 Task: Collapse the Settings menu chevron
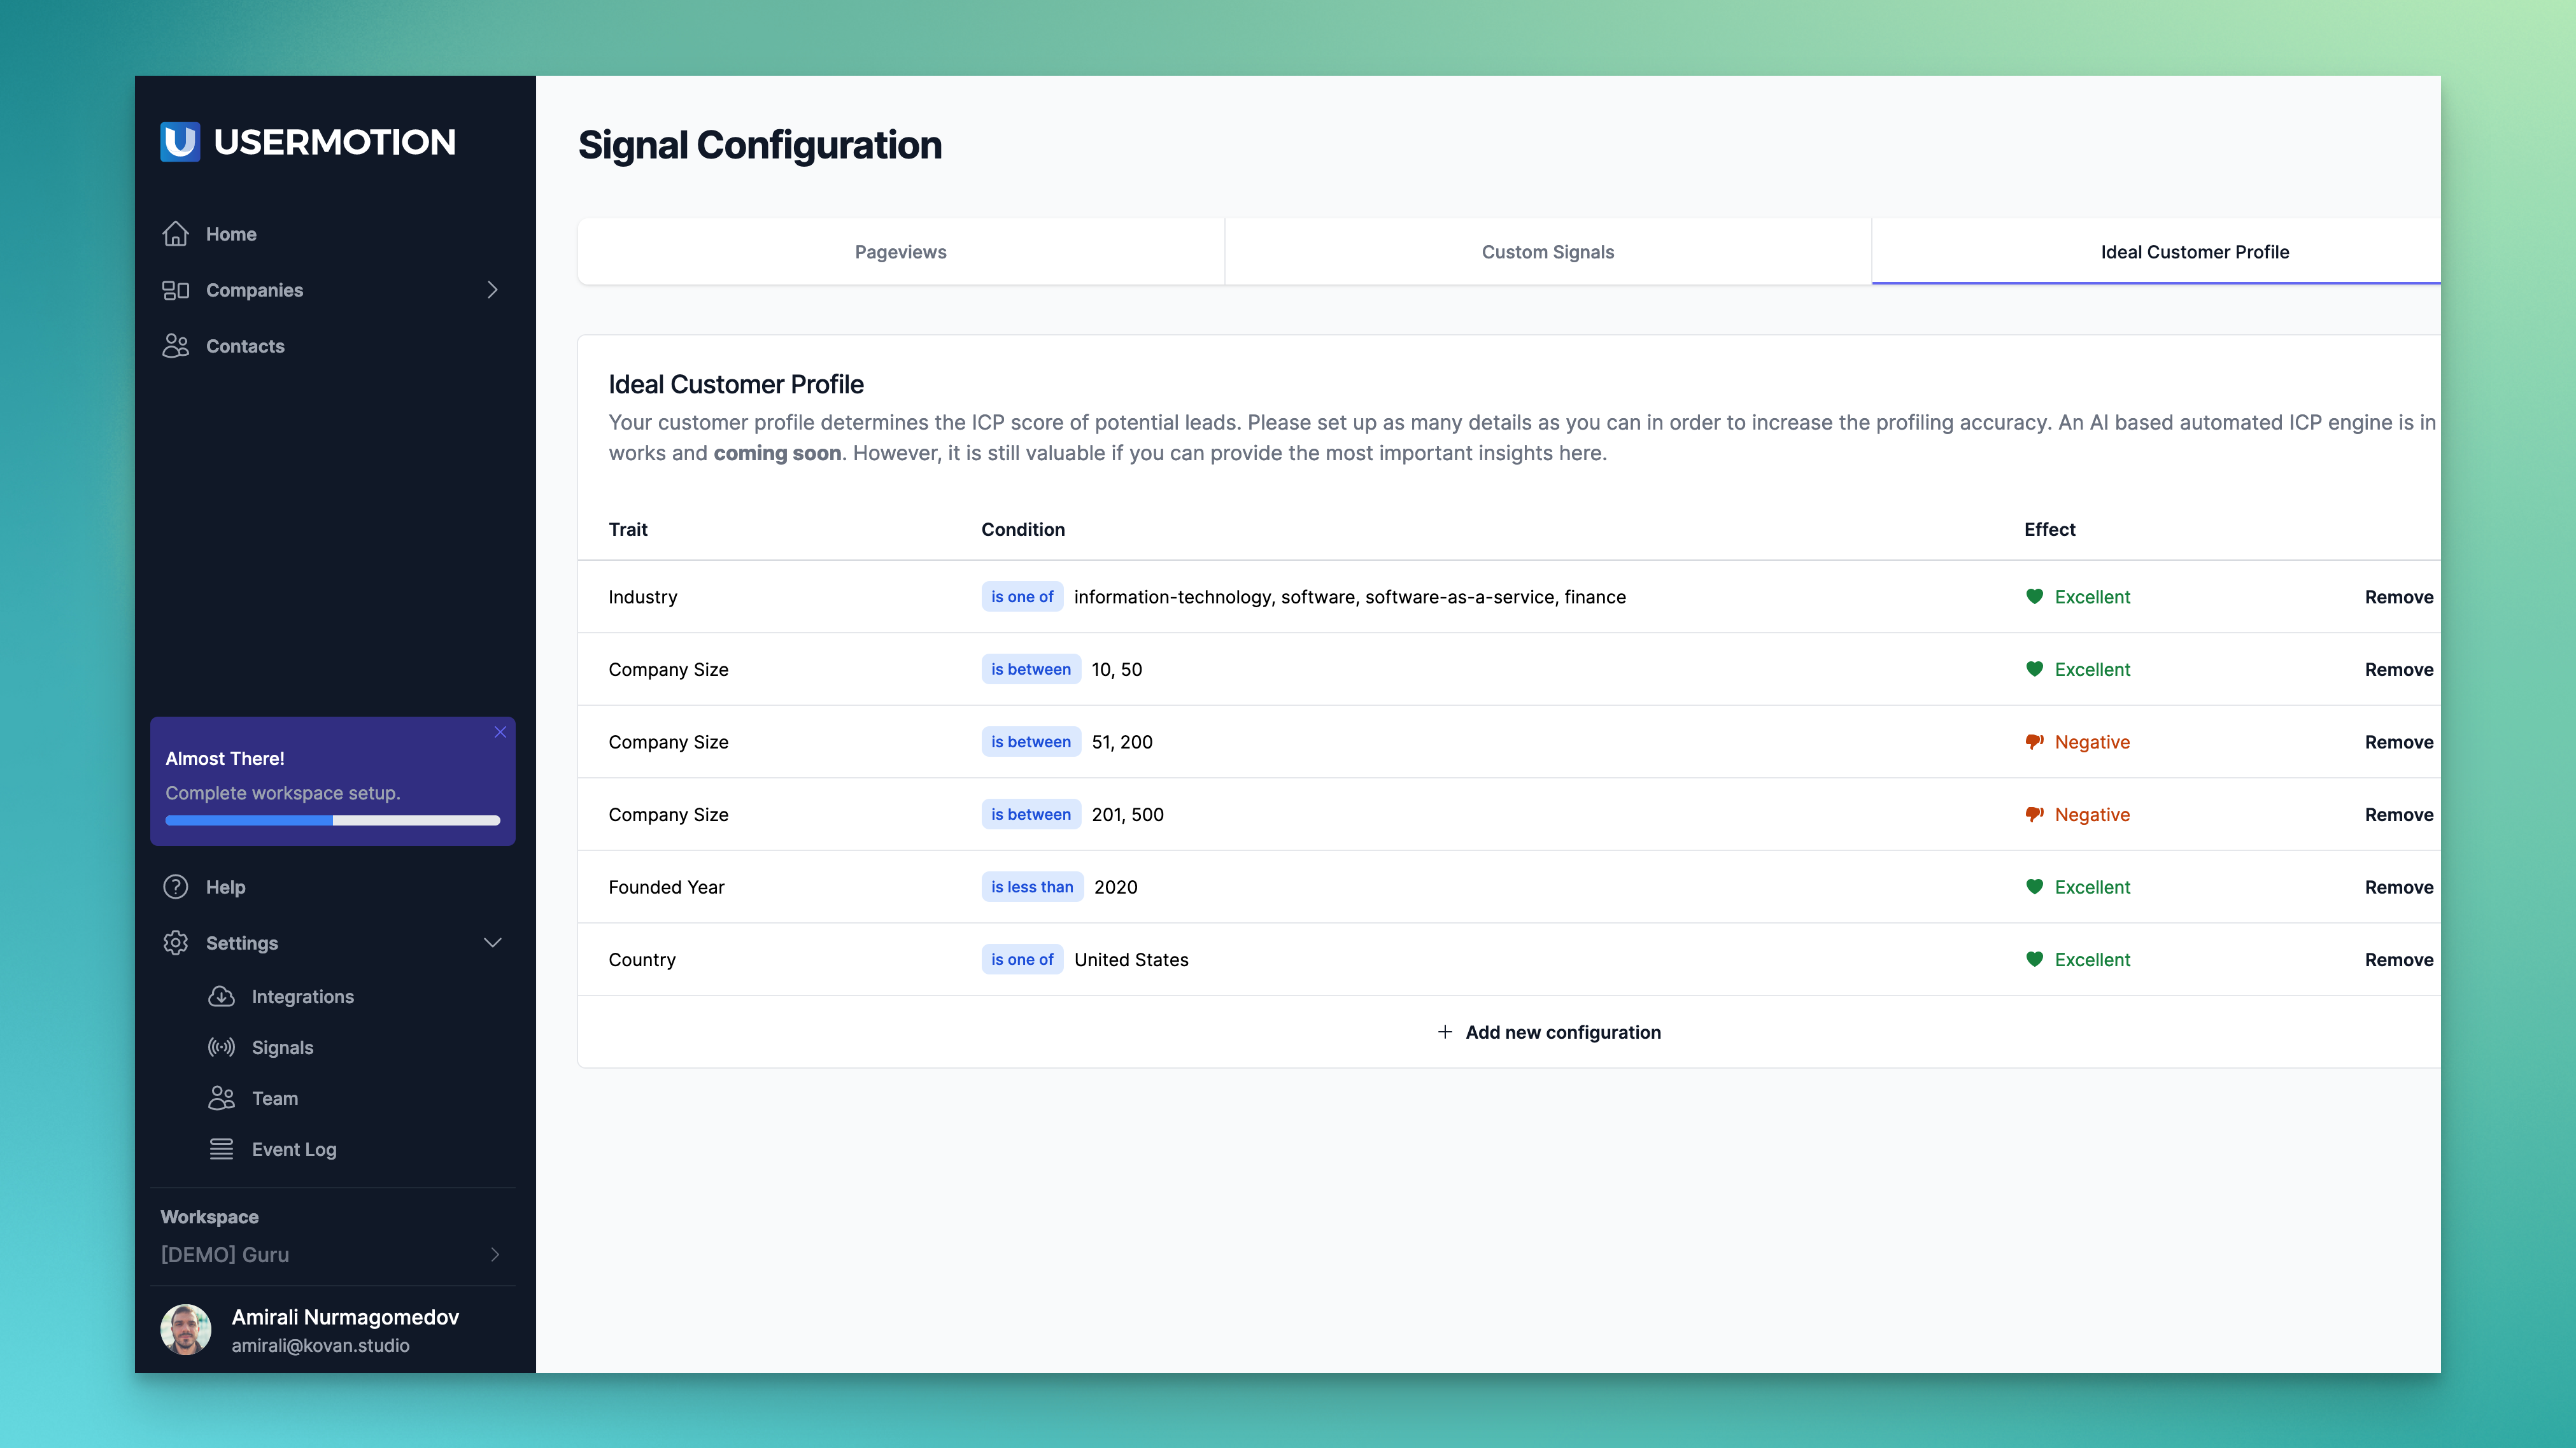492,943
